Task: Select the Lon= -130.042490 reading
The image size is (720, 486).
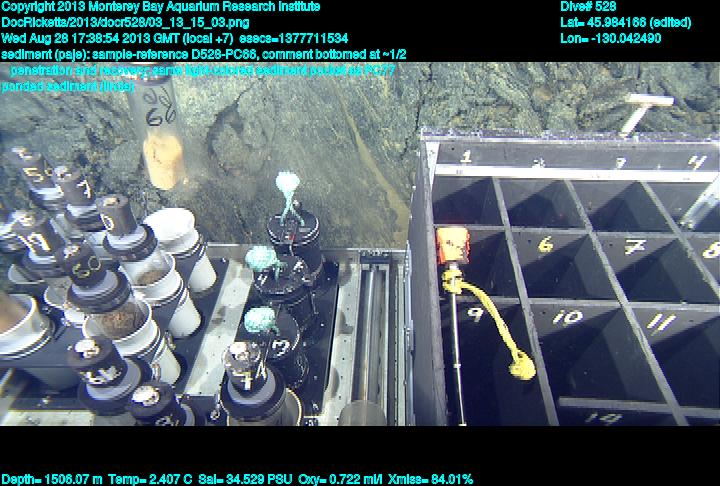Action: coord(611,38)
